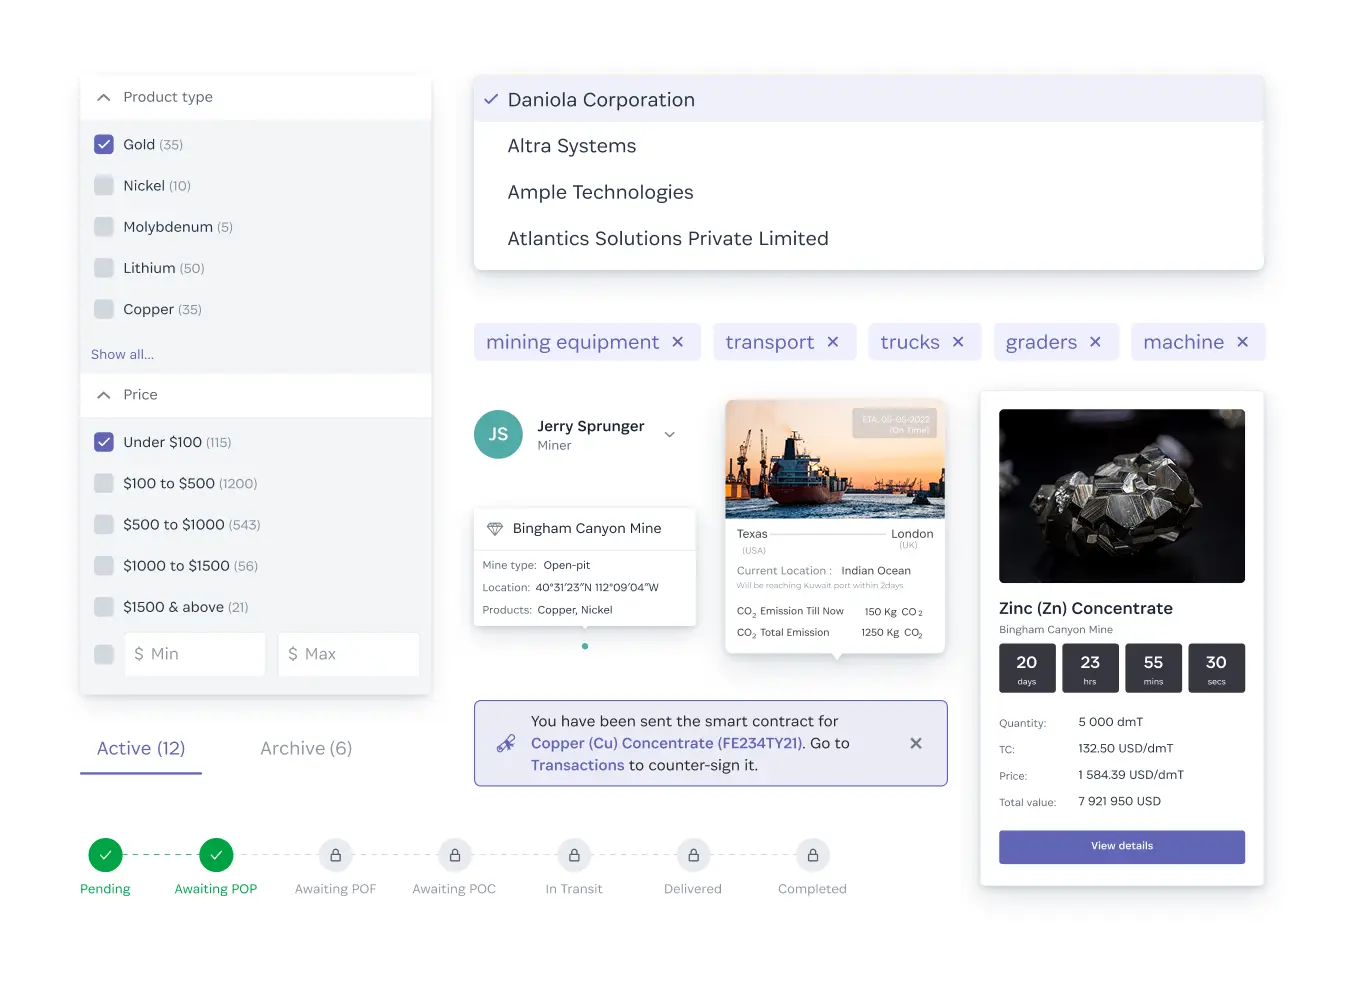Enable the custom Min/Max price checkbox
The image size is (1372, 1000).
coord(104,654)
